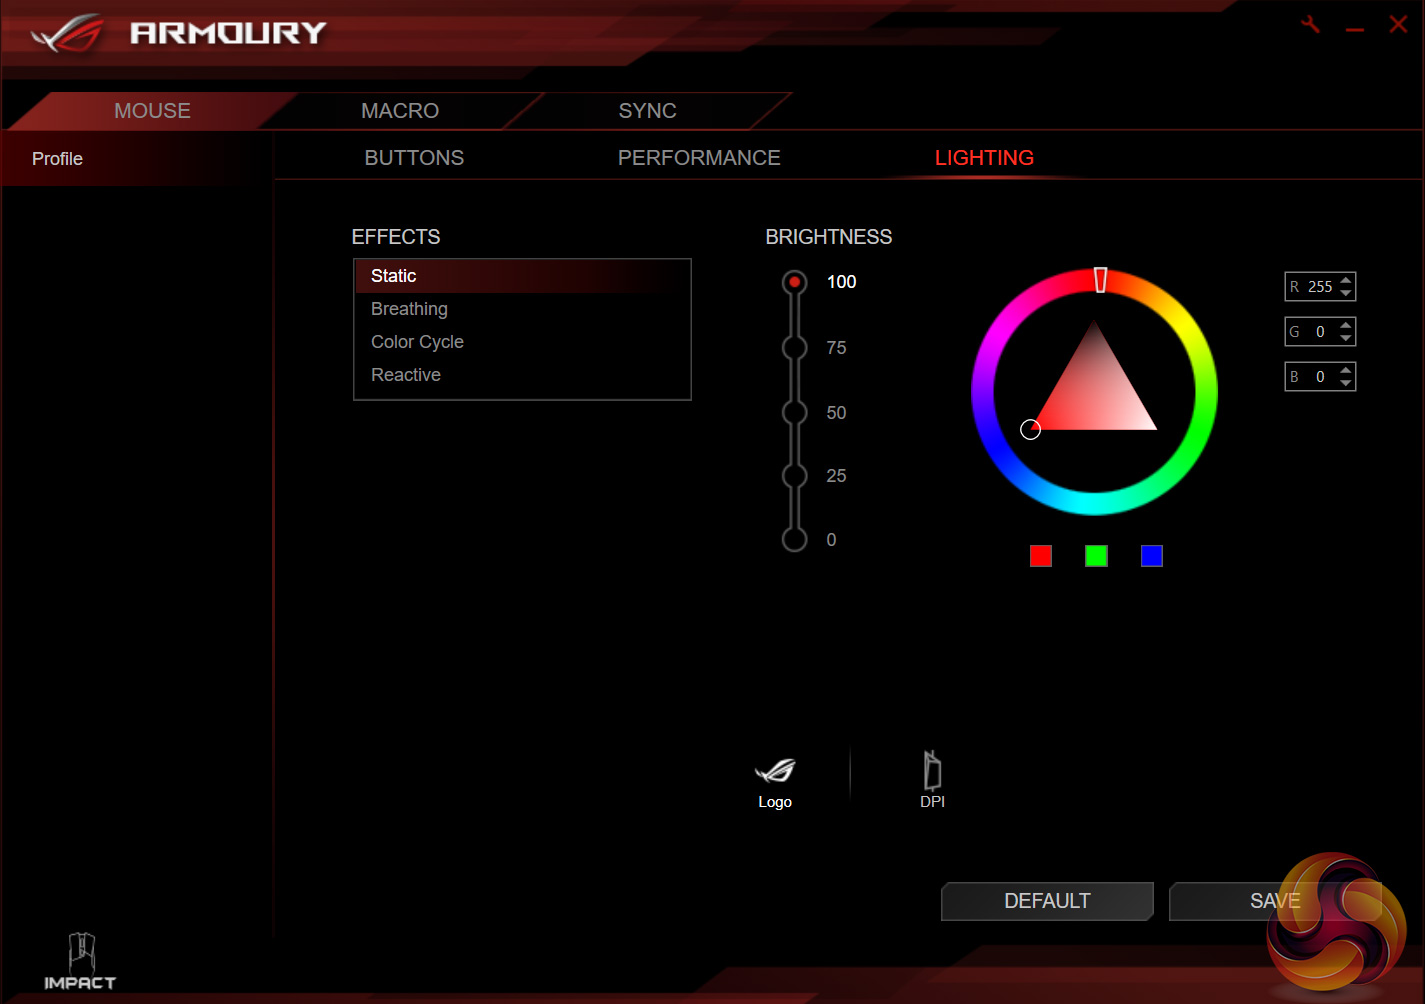Set brightness to 50
Viewport: 1425px width, 1004px height.
coord(795,412)
